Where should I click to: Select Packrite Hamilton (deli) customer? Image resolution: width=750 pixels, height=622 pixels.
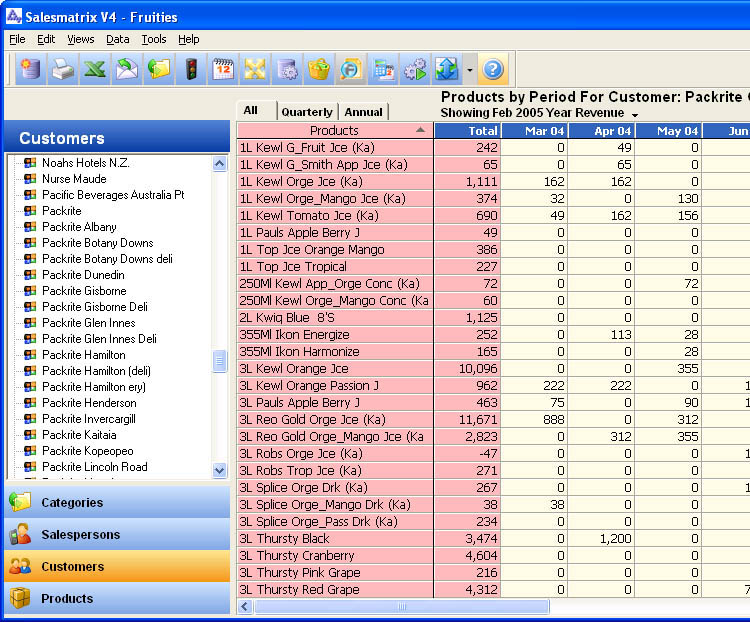coord(96,371)
